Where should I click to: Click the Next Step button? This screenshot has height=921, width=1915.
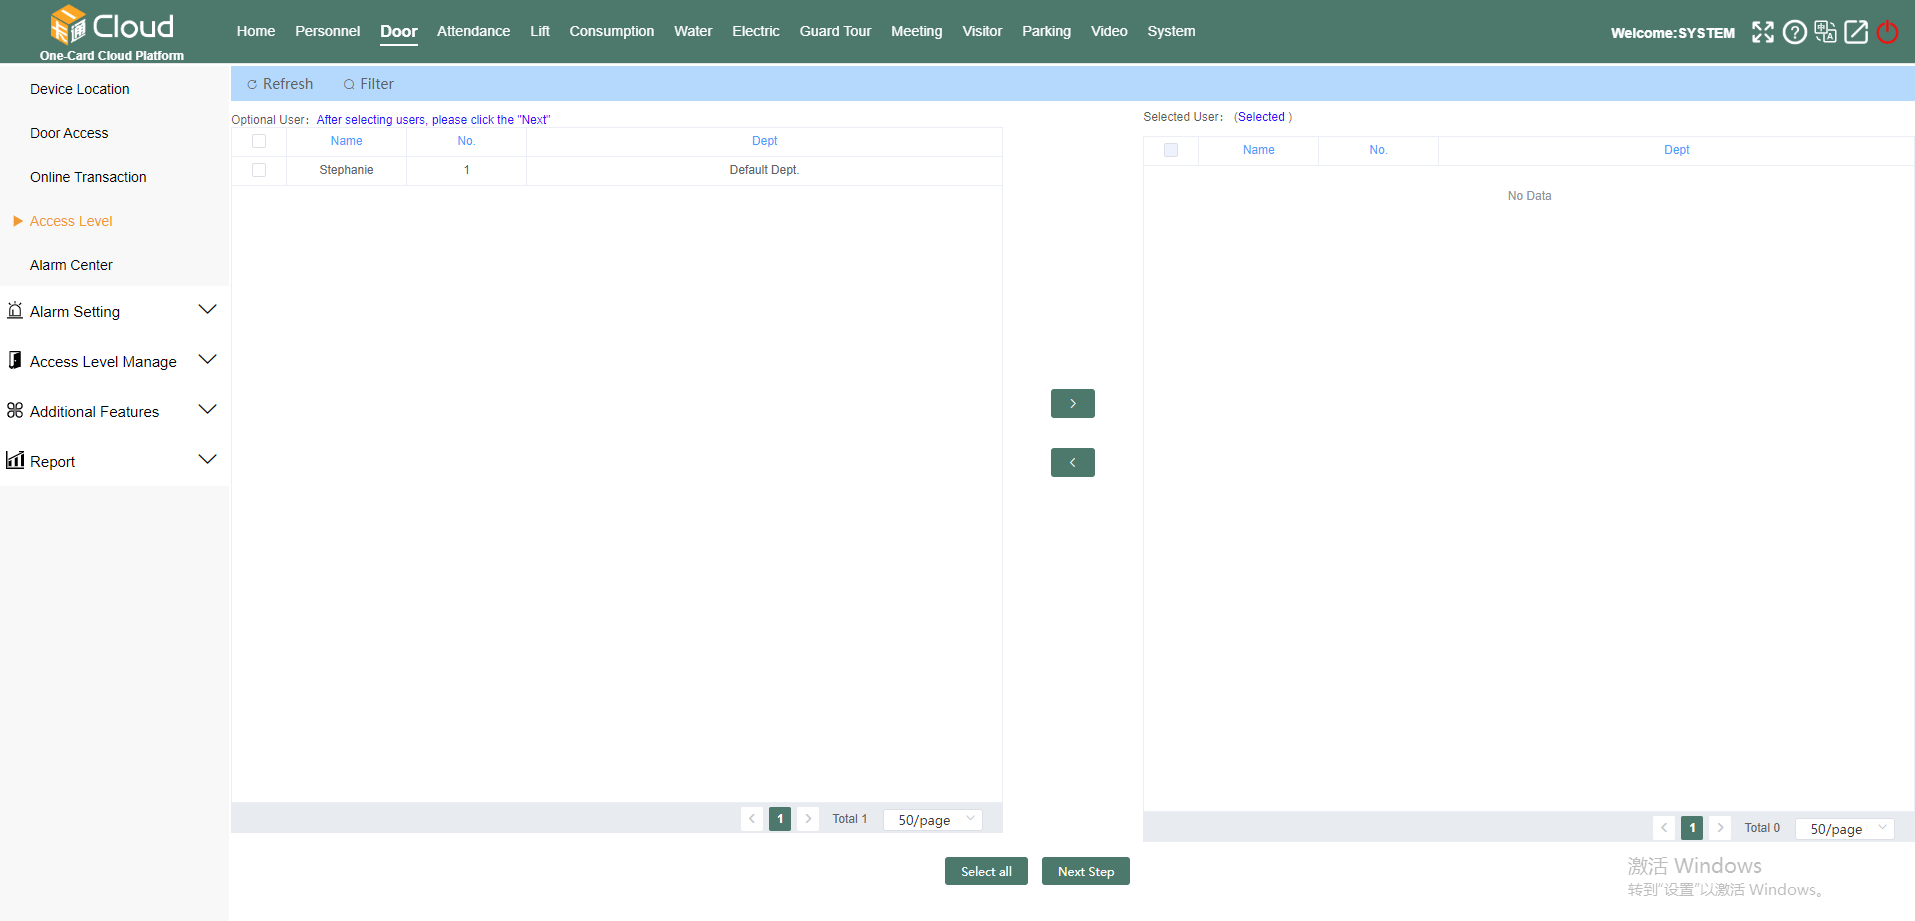coord(1085,871)
